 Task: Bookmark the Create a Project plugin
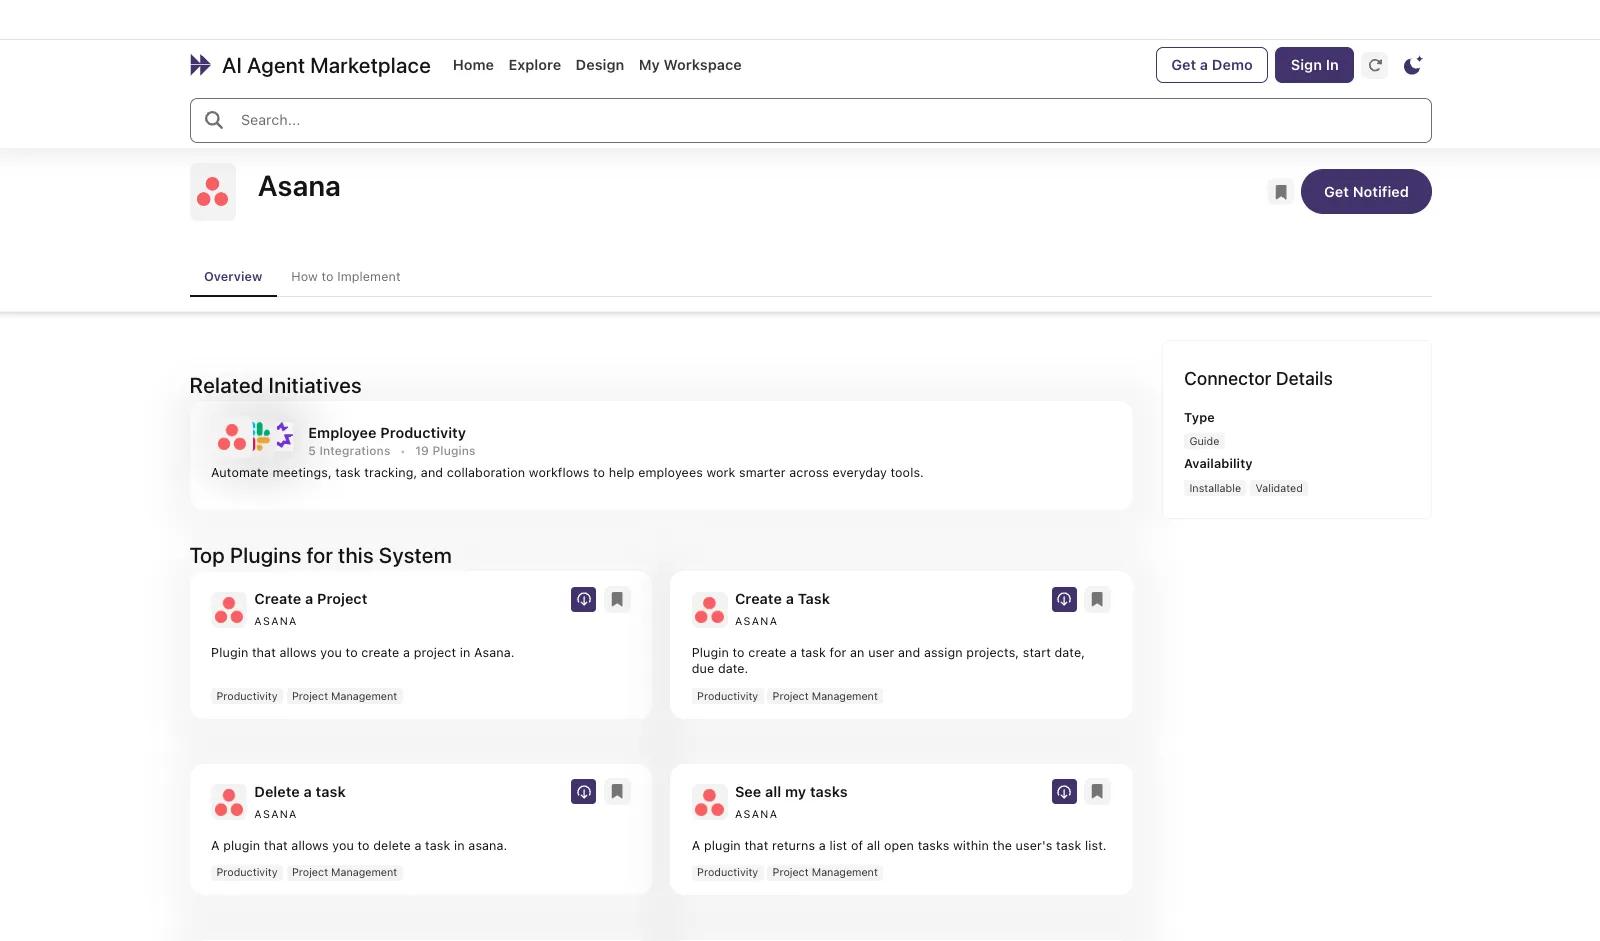[x=617, y=599]
